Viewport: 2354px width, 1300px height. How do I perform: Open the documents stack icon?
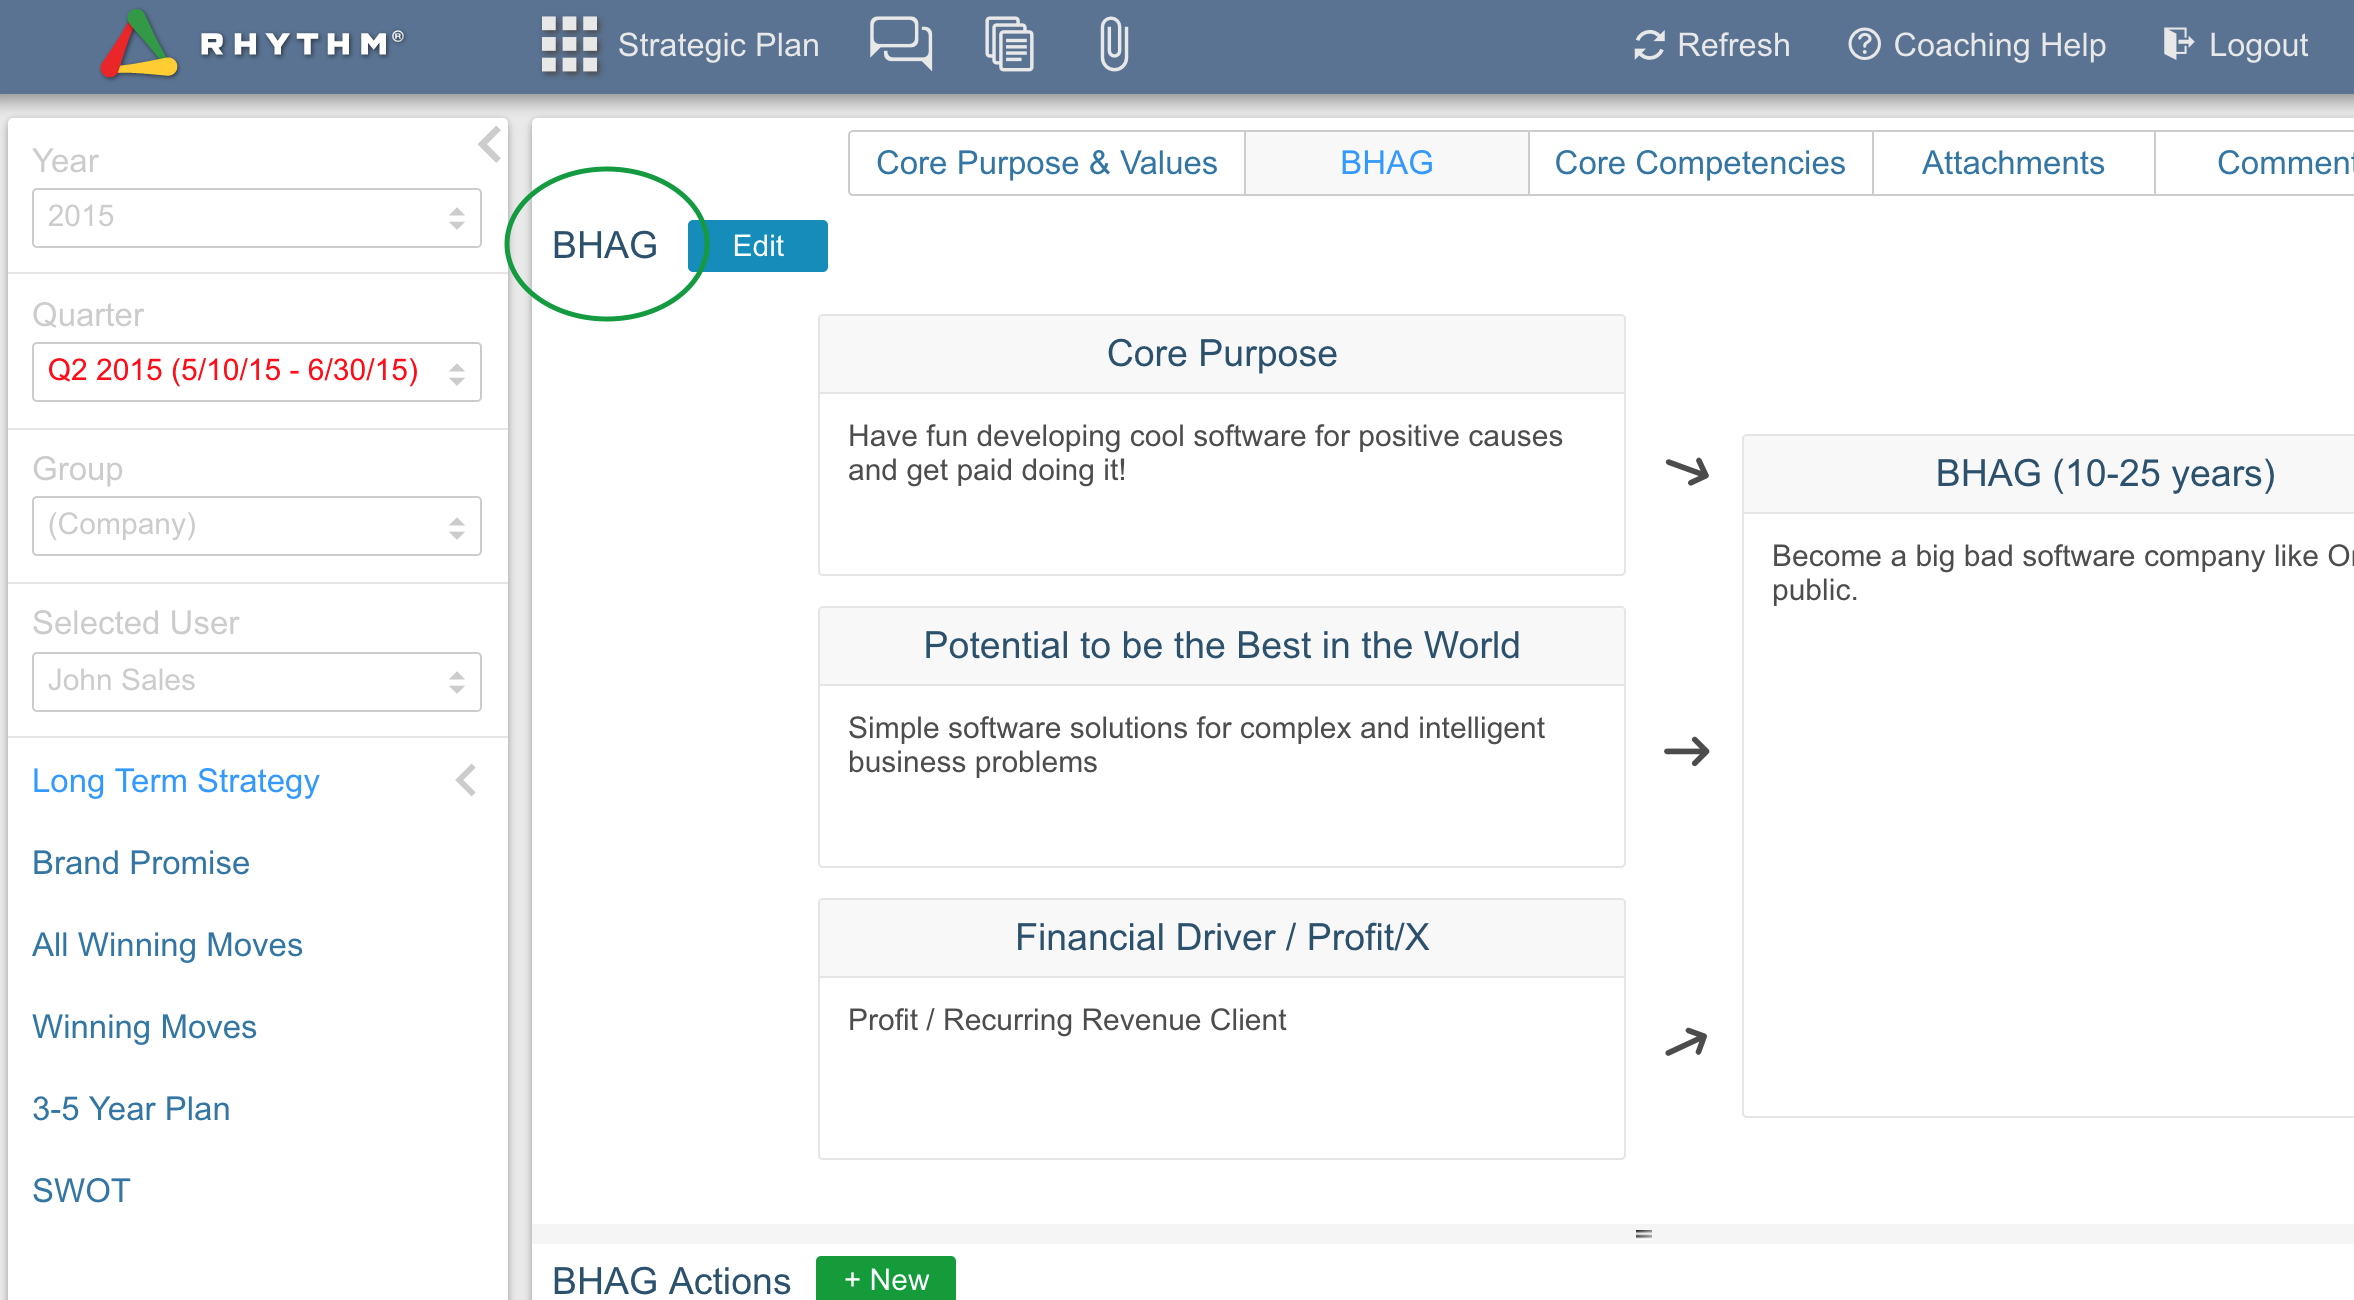tap(1009, 44)
